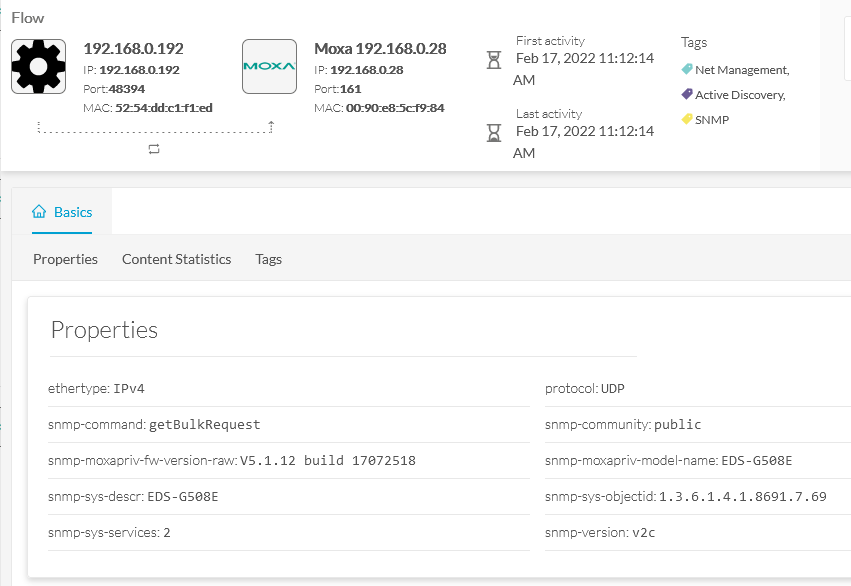
Task: Open the Moxa 192.168.0.28 destination component
Action: [380, 48]
